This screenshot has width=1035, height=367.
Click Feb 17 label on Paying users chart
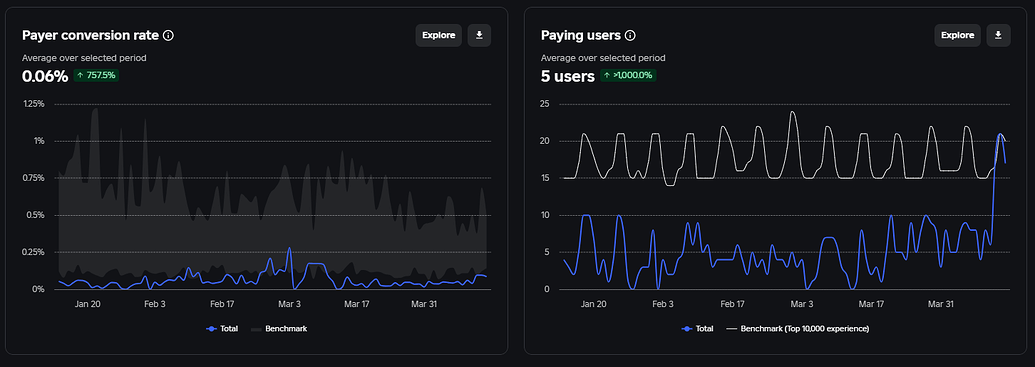[732, 304]
